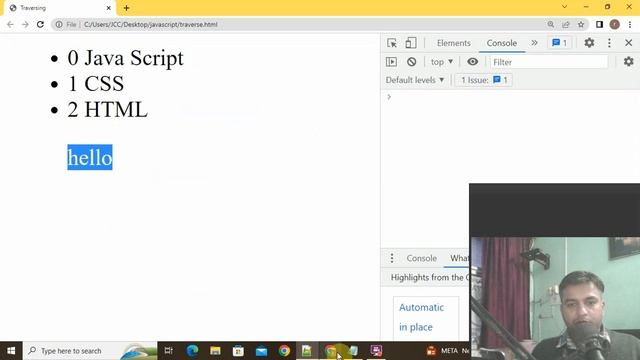Open the Automatic in place link
Viewport: 640px width, 360px height.
(x=421, y=317)
